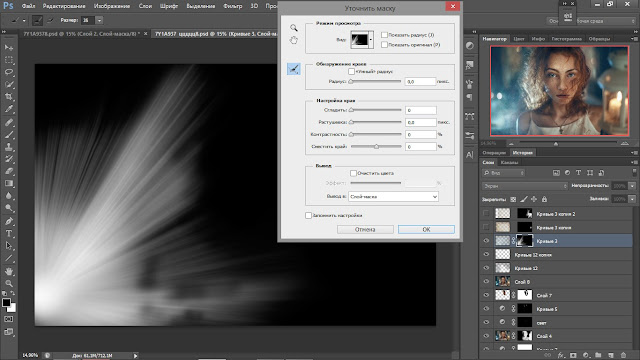The height and width of the screenshot is (360, 640).
Task: Select the Refine Radius brush in the dialog
Action: click(x=293, y=69)
